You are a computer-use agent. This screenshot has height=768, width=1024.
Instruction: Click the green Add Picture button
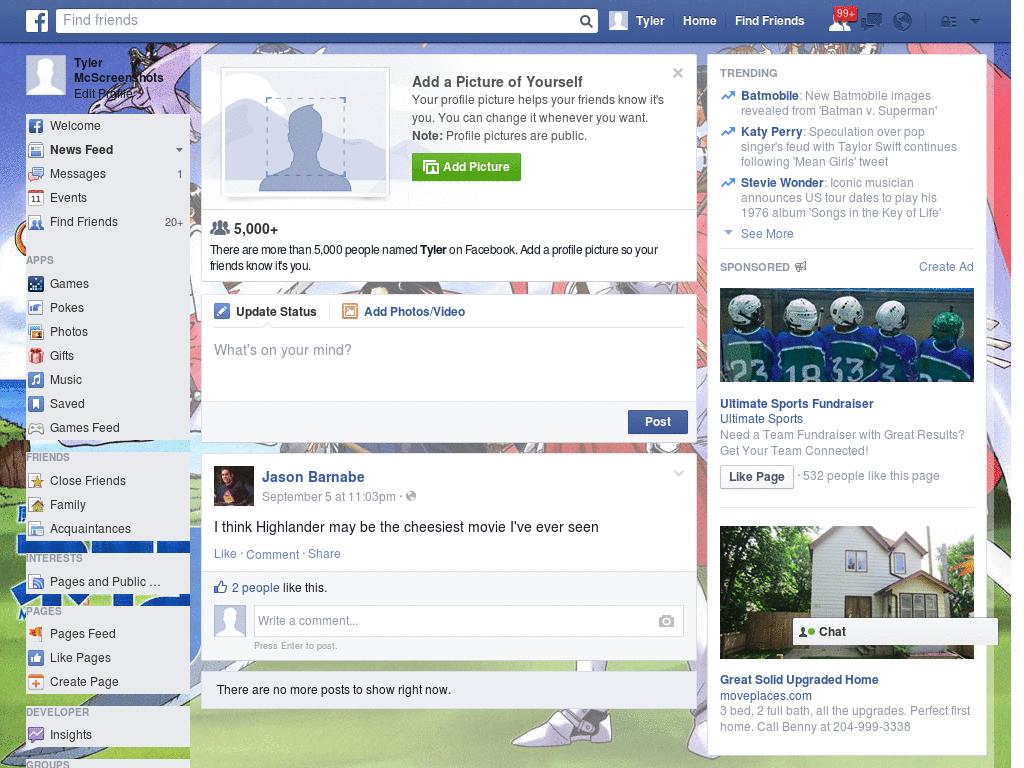click(466, 167)
